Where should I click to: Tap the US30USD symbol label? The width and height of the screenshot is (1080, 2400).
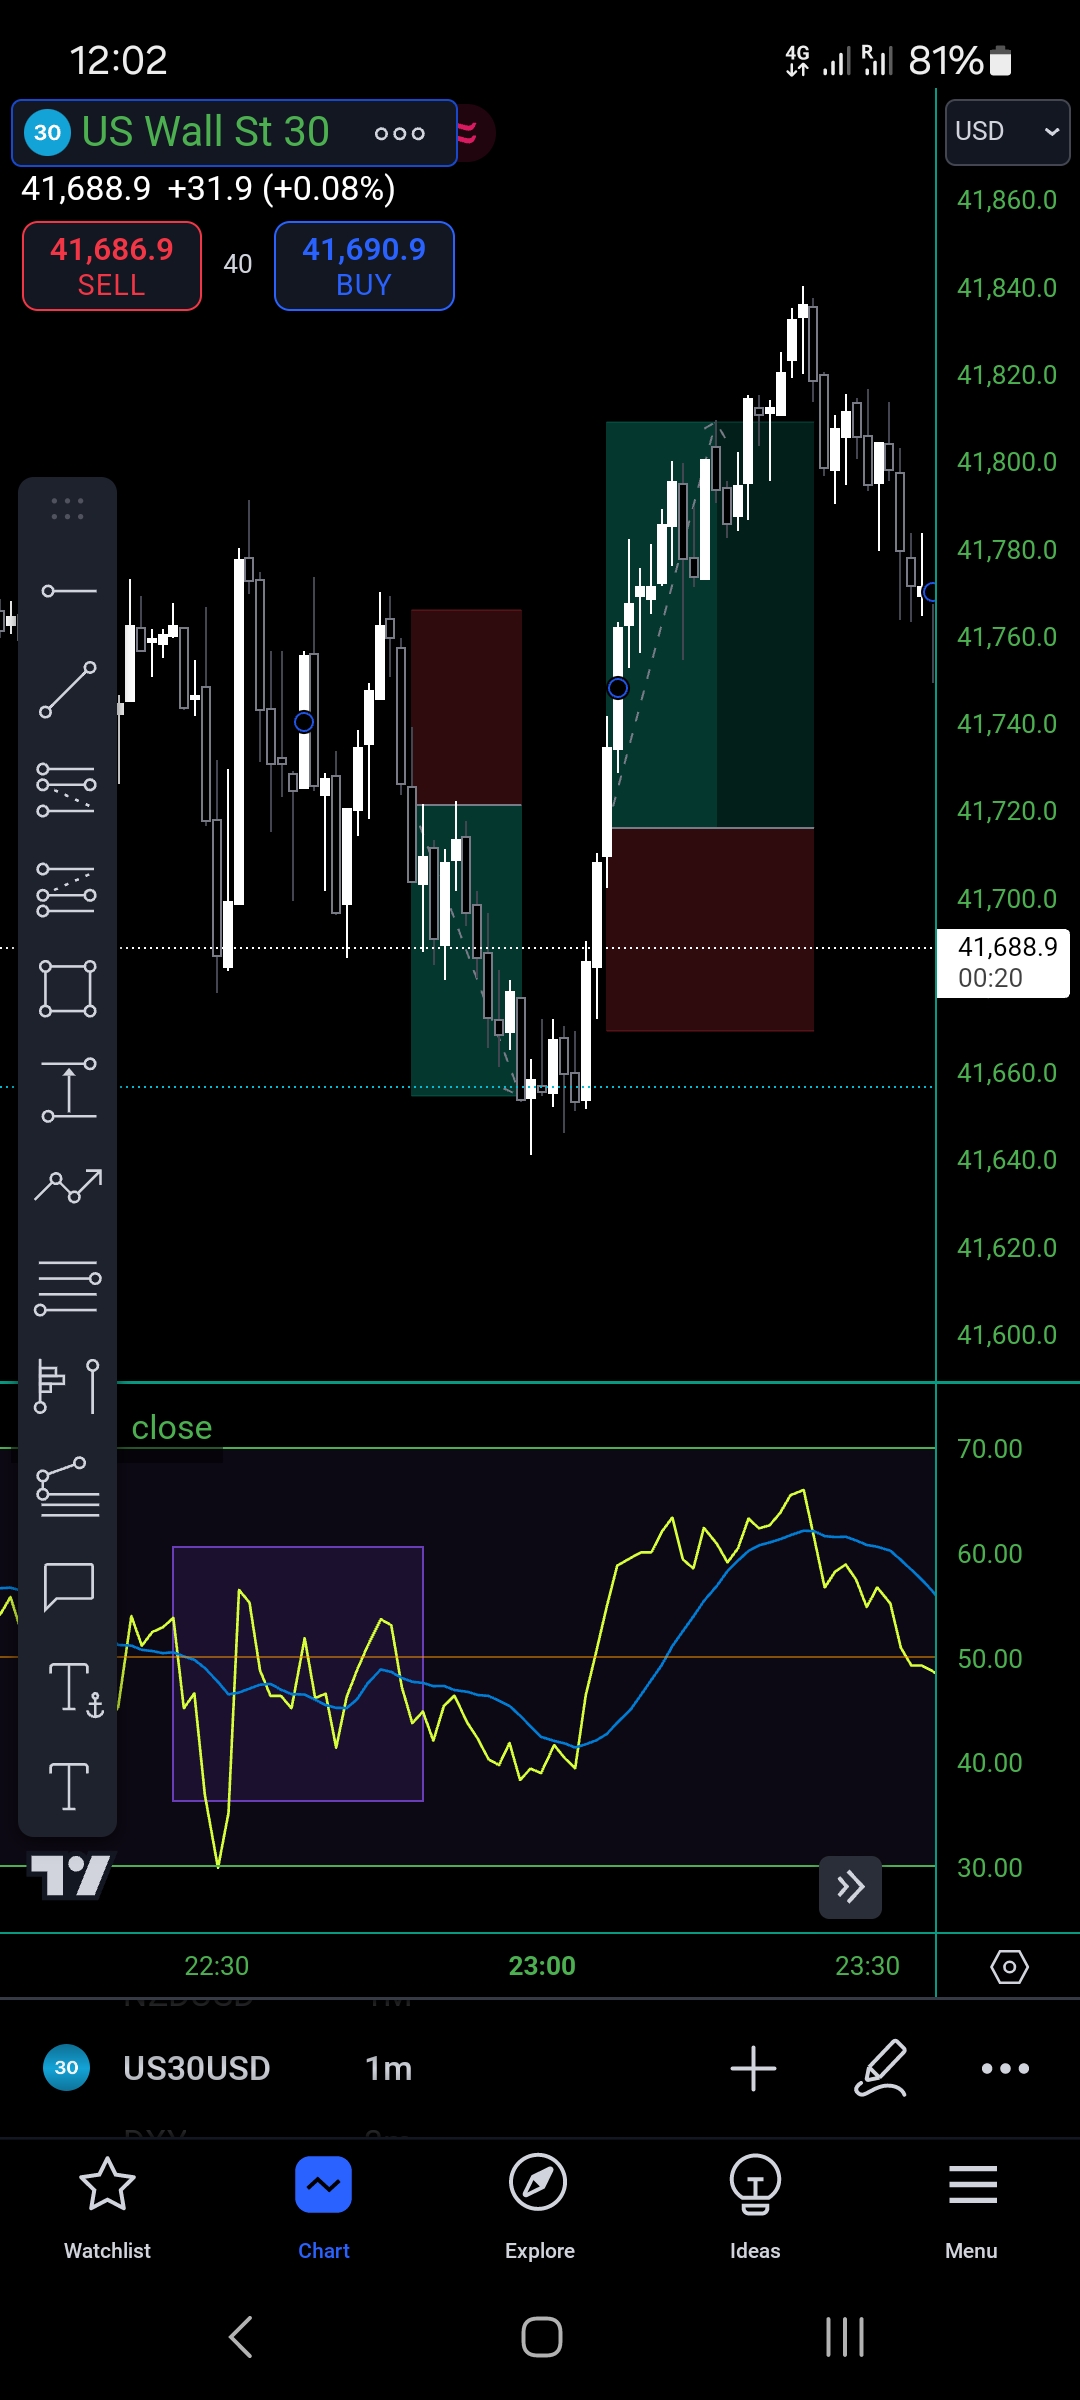[x=196, y=2068]
